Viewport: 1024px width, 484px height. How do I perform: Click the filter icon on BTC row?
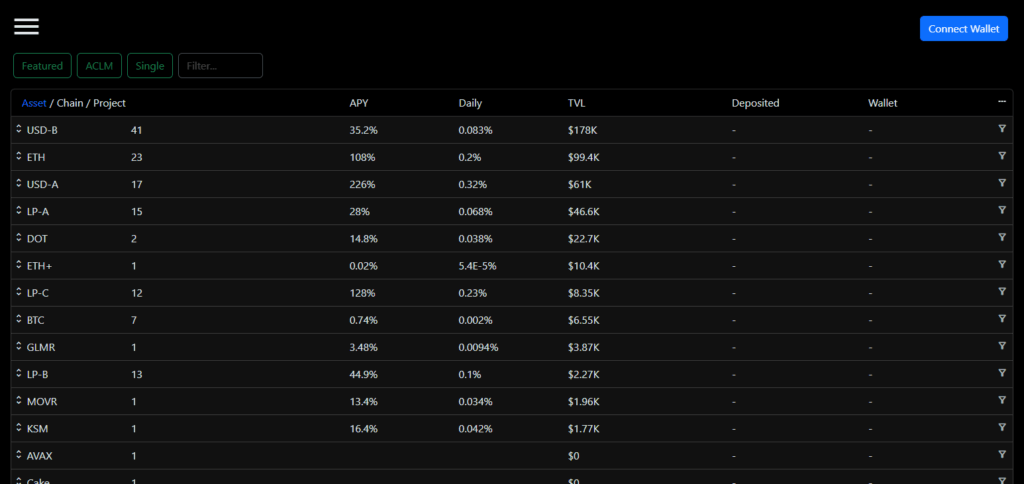[1002, 319]
